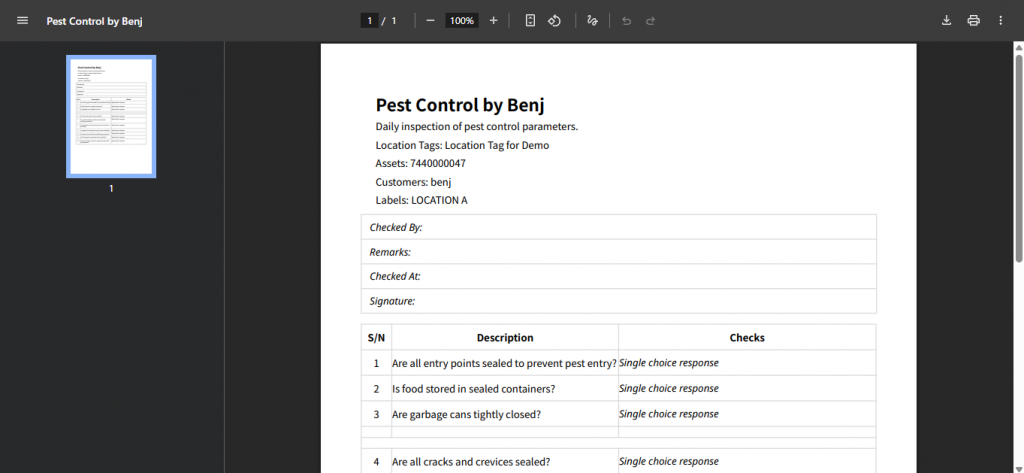Viewport: 1024px width, 473px height.
Task: Click the 100% zoom level field
Action: pyautogui.click(x=461, y=21)
